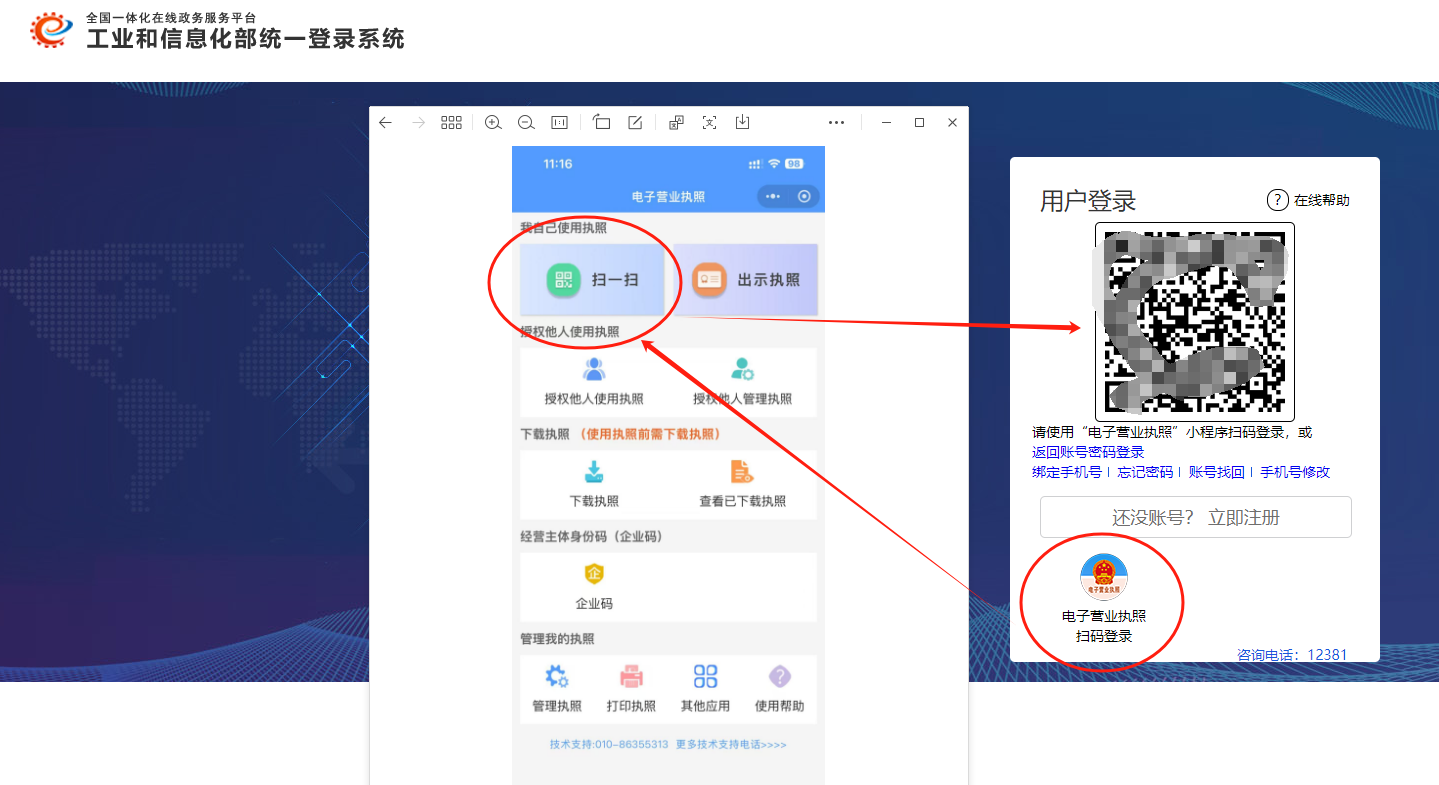Maximize the image viewer window
This screenshot has height=785, width=1439.
pos(919,122)
